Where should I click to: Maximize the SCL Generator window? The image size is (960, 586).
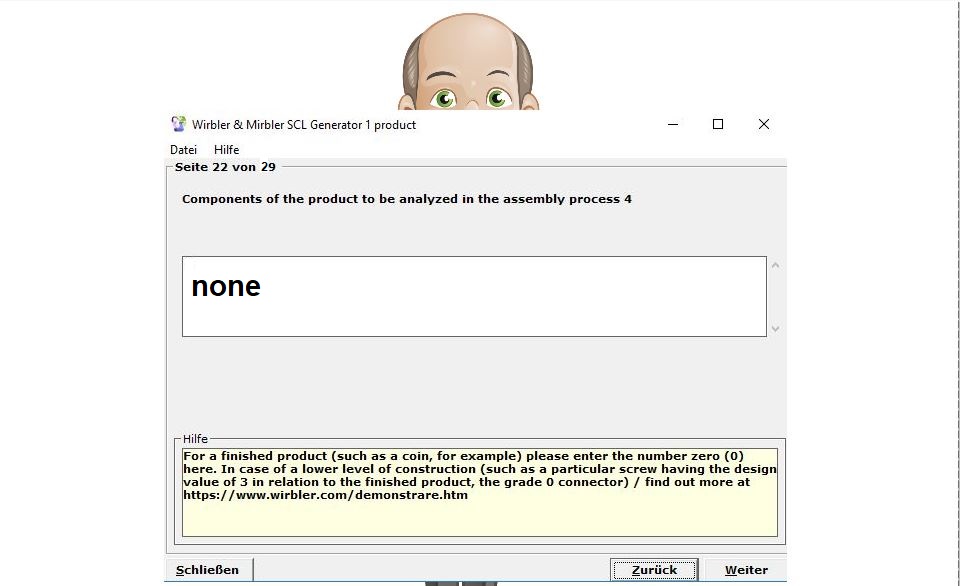point(717,124)
